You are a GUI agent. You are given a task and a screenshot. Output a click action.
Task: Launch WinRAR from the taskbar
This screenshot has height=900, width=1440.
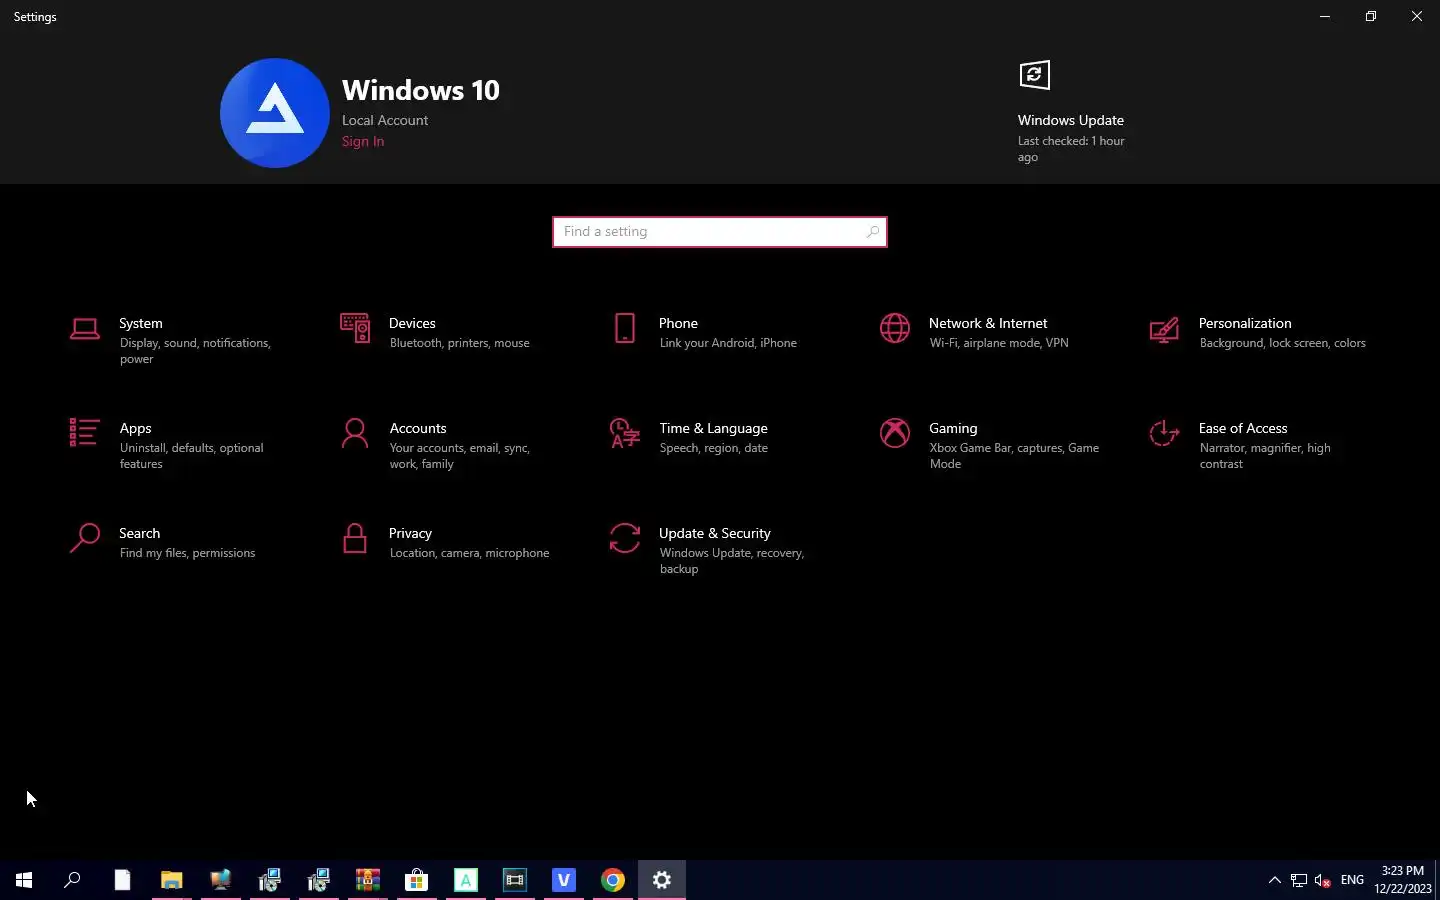[x=368, y=880]
